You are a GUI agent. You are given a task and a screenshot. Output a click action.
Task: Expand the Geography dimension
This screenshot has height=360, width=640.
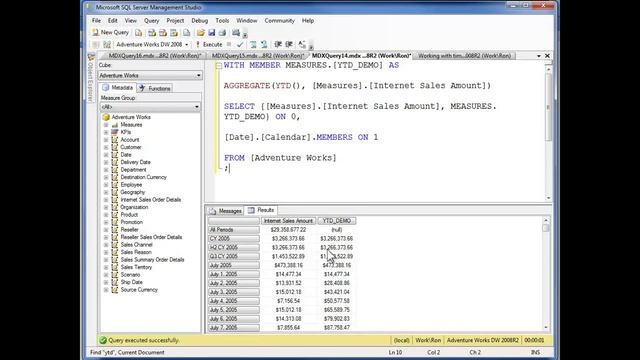(106, 192)
